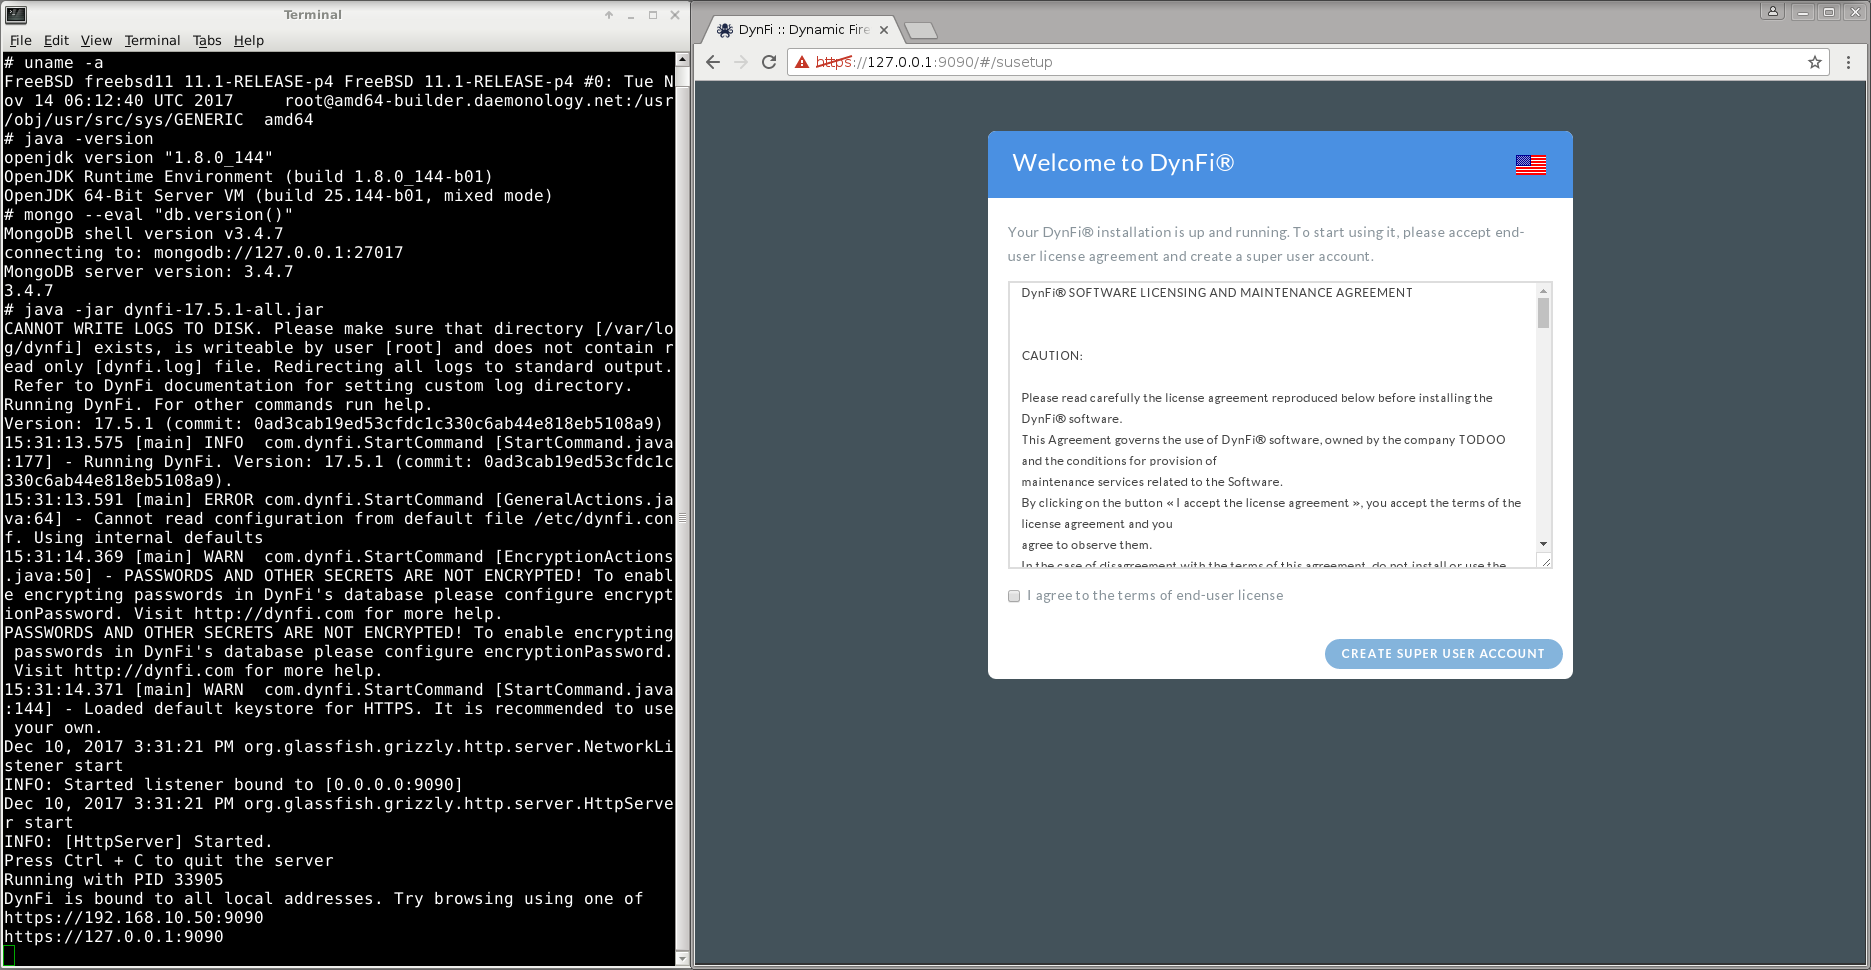Click the browser address bar URL
1871x970 pixels.
[x=934, y=62]
